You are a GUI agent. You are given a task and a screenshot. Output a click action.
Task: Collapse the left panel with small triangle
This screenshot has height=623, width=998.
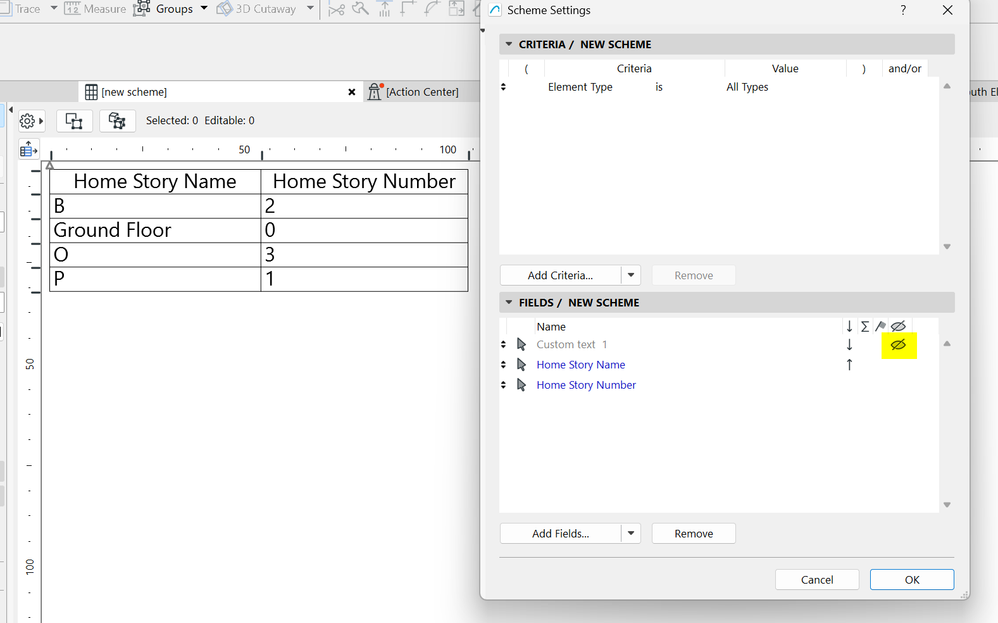[11, 109]
